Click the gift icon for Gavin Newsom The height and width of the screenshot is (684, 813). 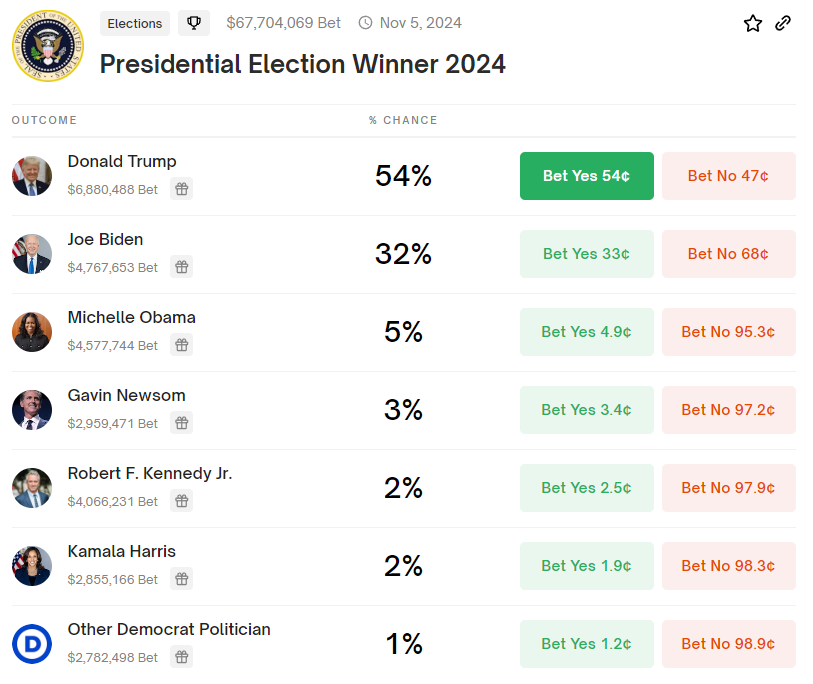[181, 423]
